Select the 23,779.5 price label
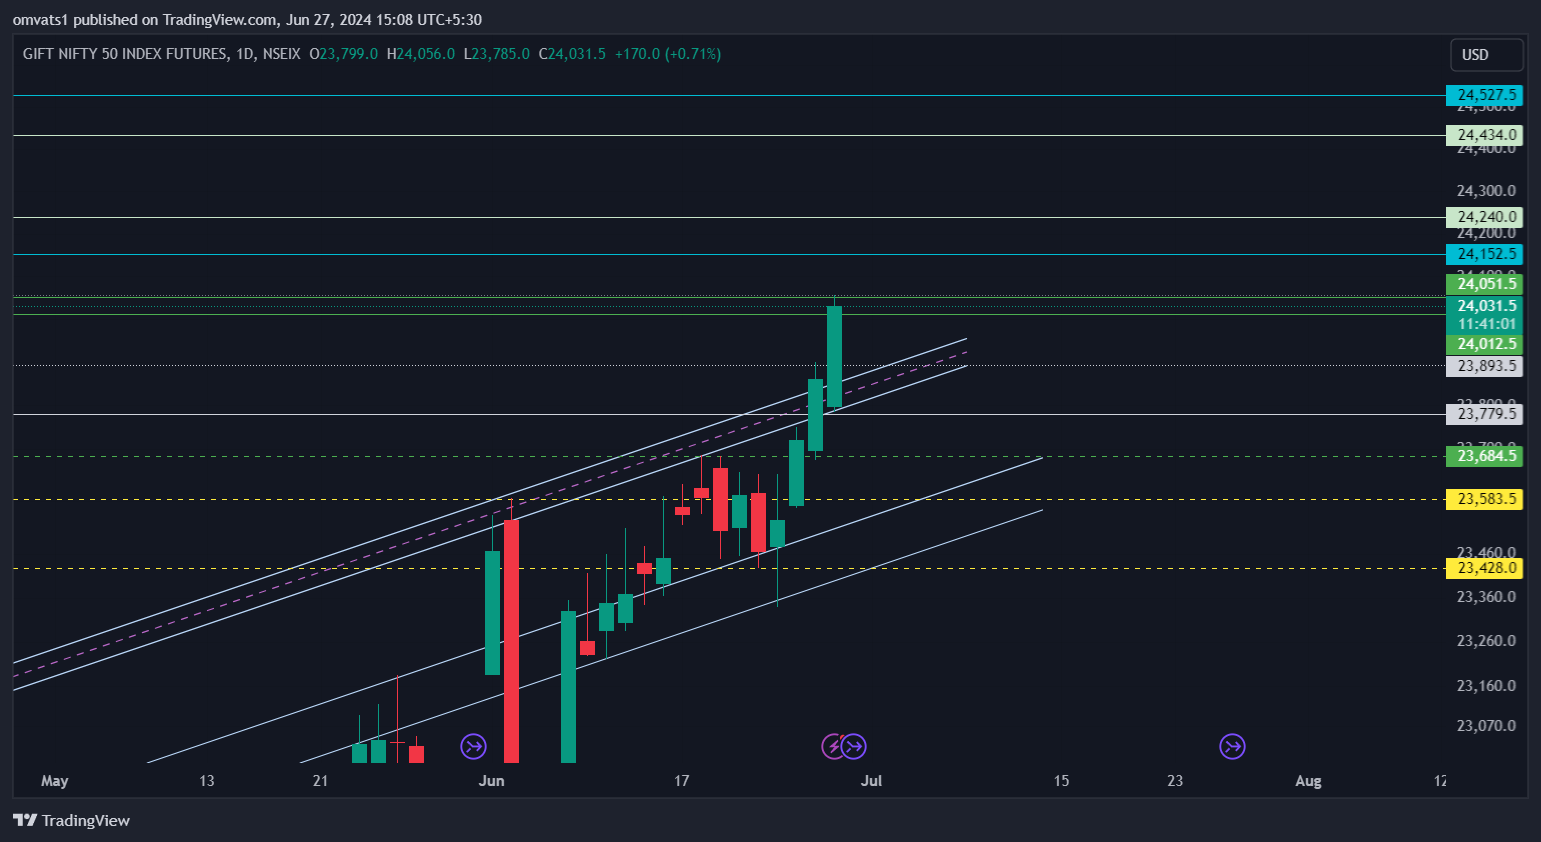This screenshot has height=842, width=1541. pos(1485,414)
